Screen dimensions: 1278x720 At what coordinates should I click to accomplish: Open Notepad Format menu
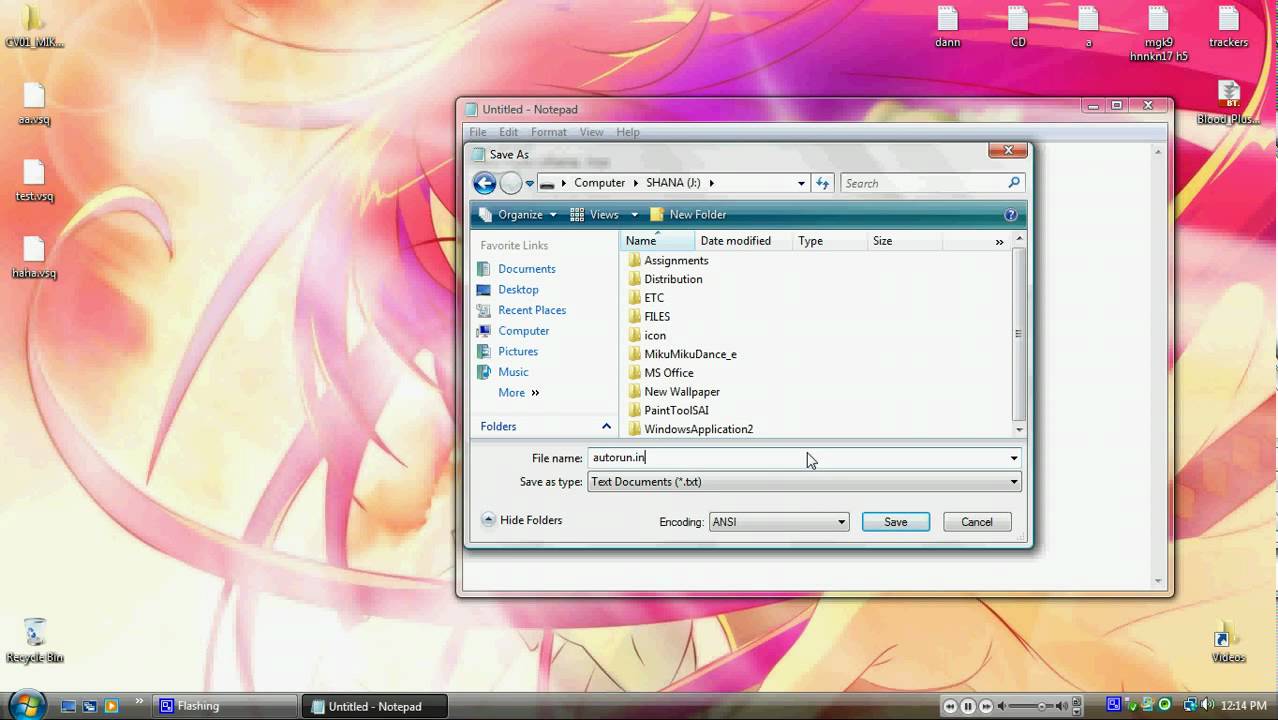[x=549, y=132]
